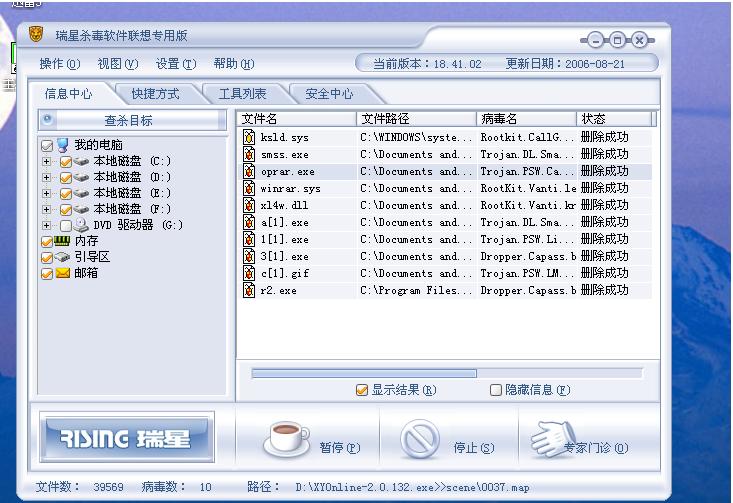Toggle the 我的电脑 checkbox
Screen dimensions: 733x503
[x=47, y=146]
